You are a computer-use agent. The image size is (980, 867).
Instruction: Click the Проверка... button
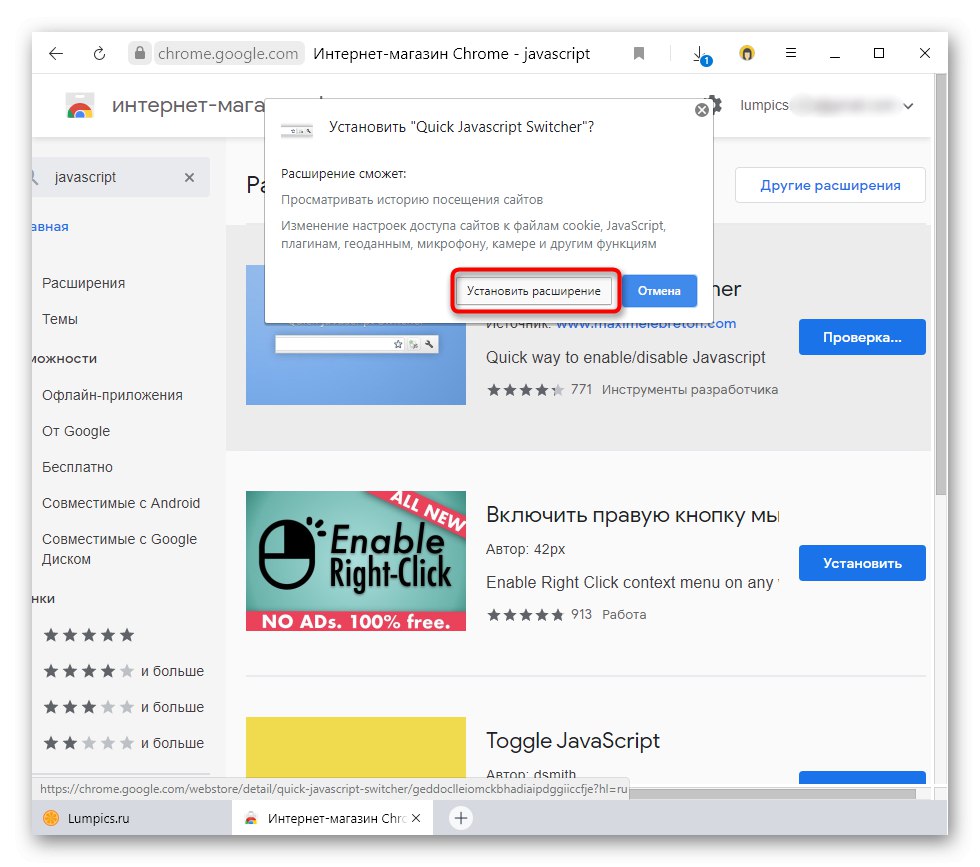pos(862,338)
